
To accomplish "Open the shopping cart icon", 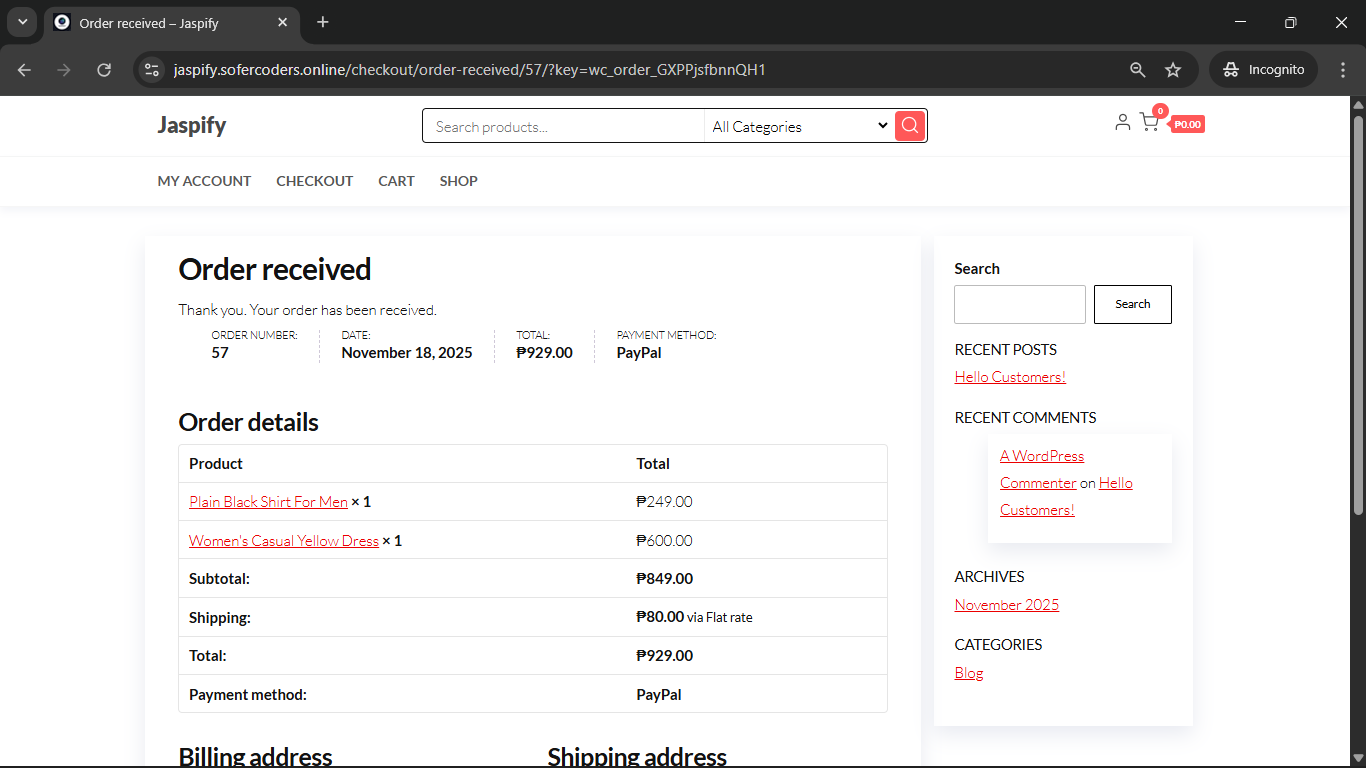I will point(1149,122).
